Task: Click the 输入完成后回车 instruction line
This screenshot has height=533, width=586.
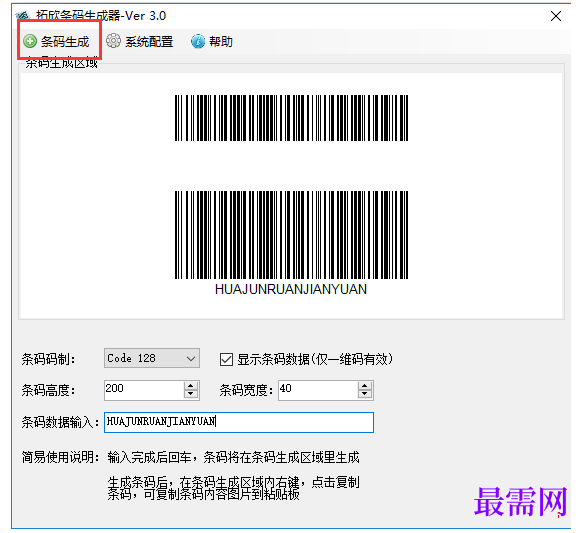Action: click(x=234, y=457)
